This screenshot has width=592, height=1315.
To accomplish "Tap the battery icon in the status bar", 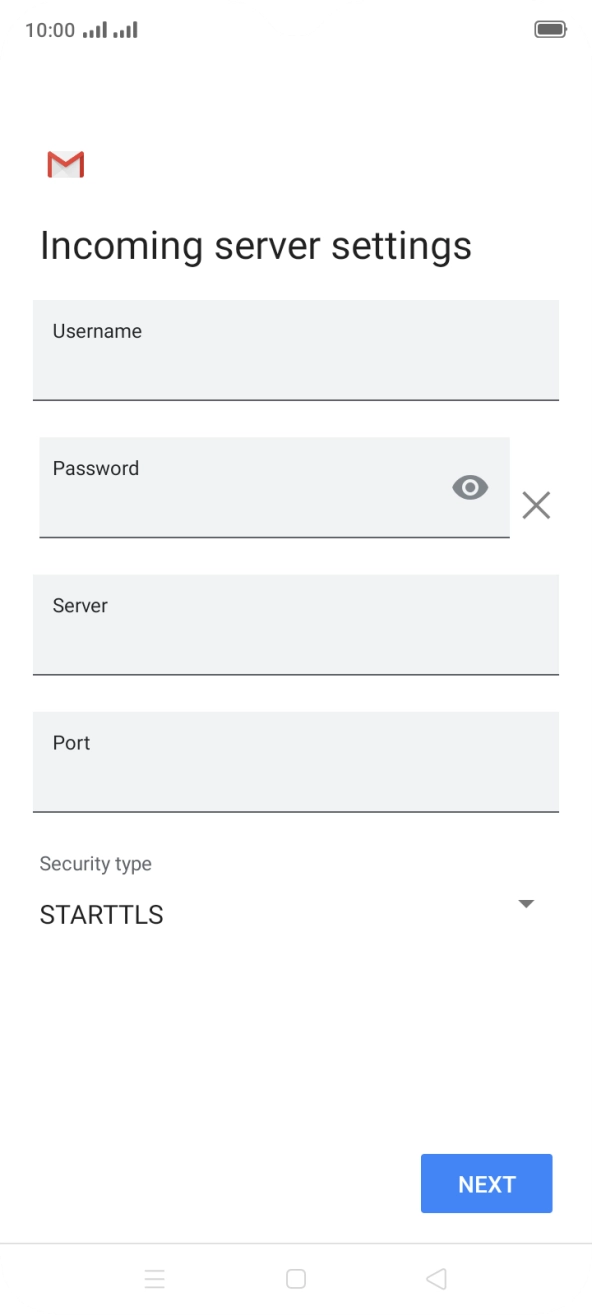I will point(551,29).
